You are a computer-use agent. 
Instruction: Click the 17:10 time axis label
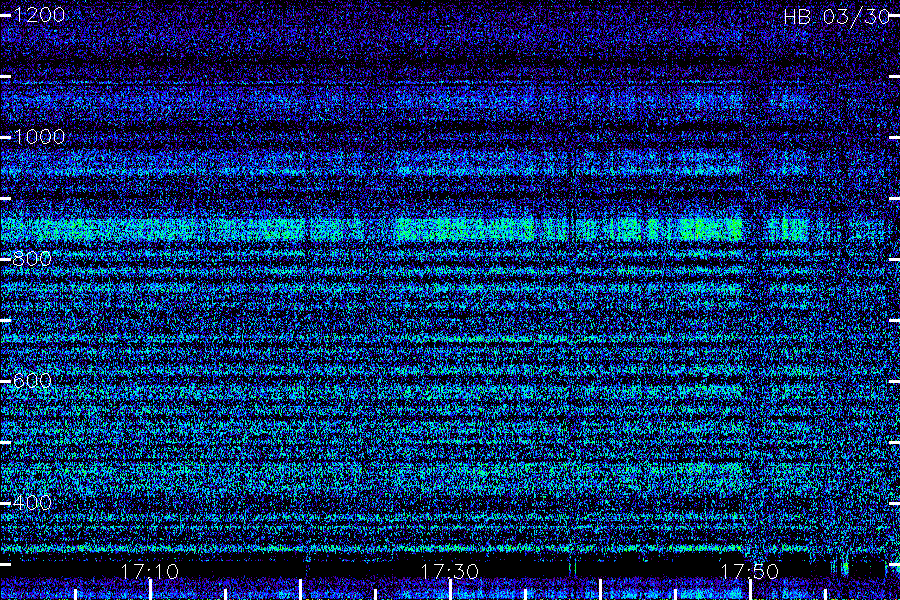(150, 571)
